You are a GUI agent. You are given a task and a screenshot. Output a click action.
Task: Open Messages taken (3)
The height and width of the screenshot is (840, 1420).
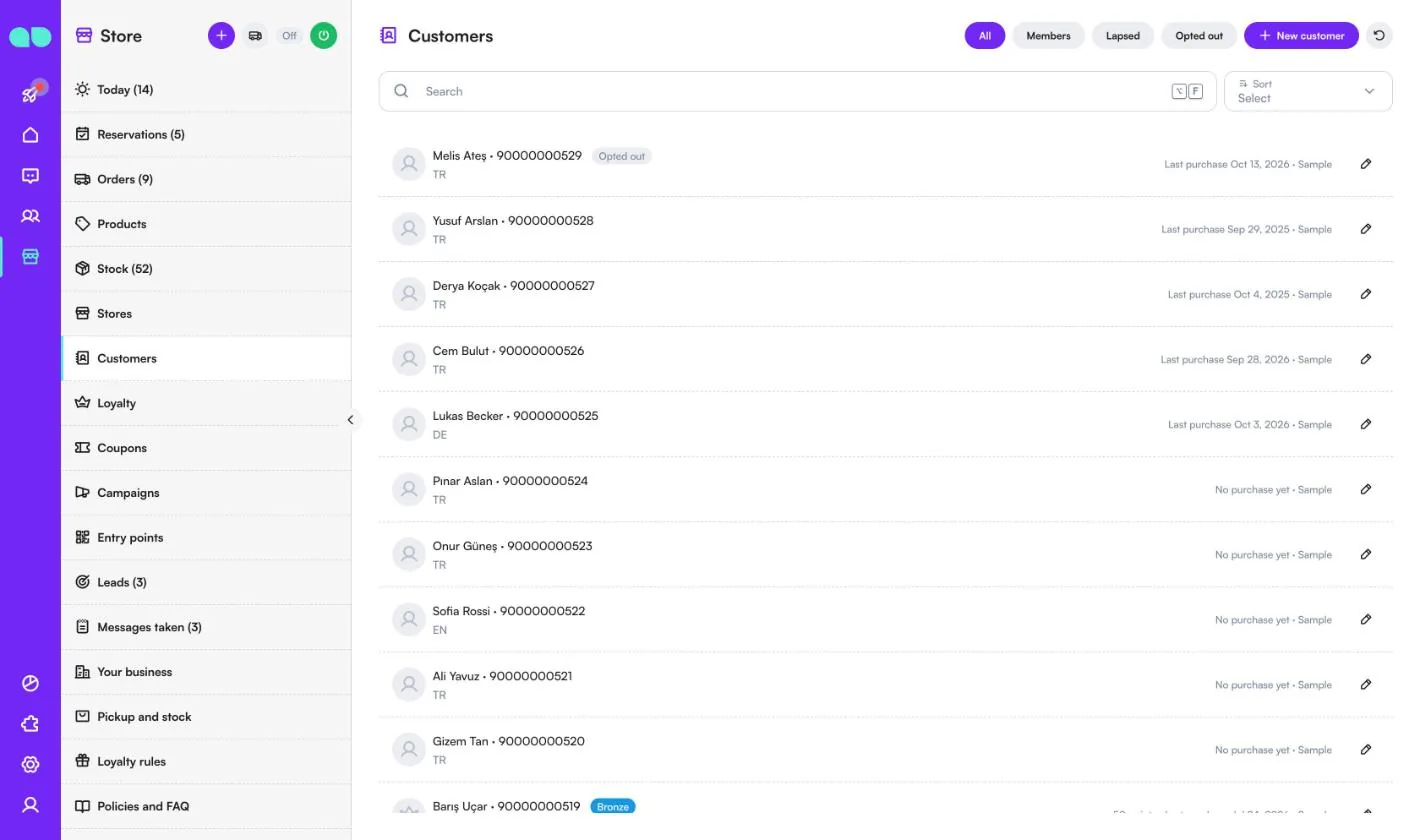[206, 627]
